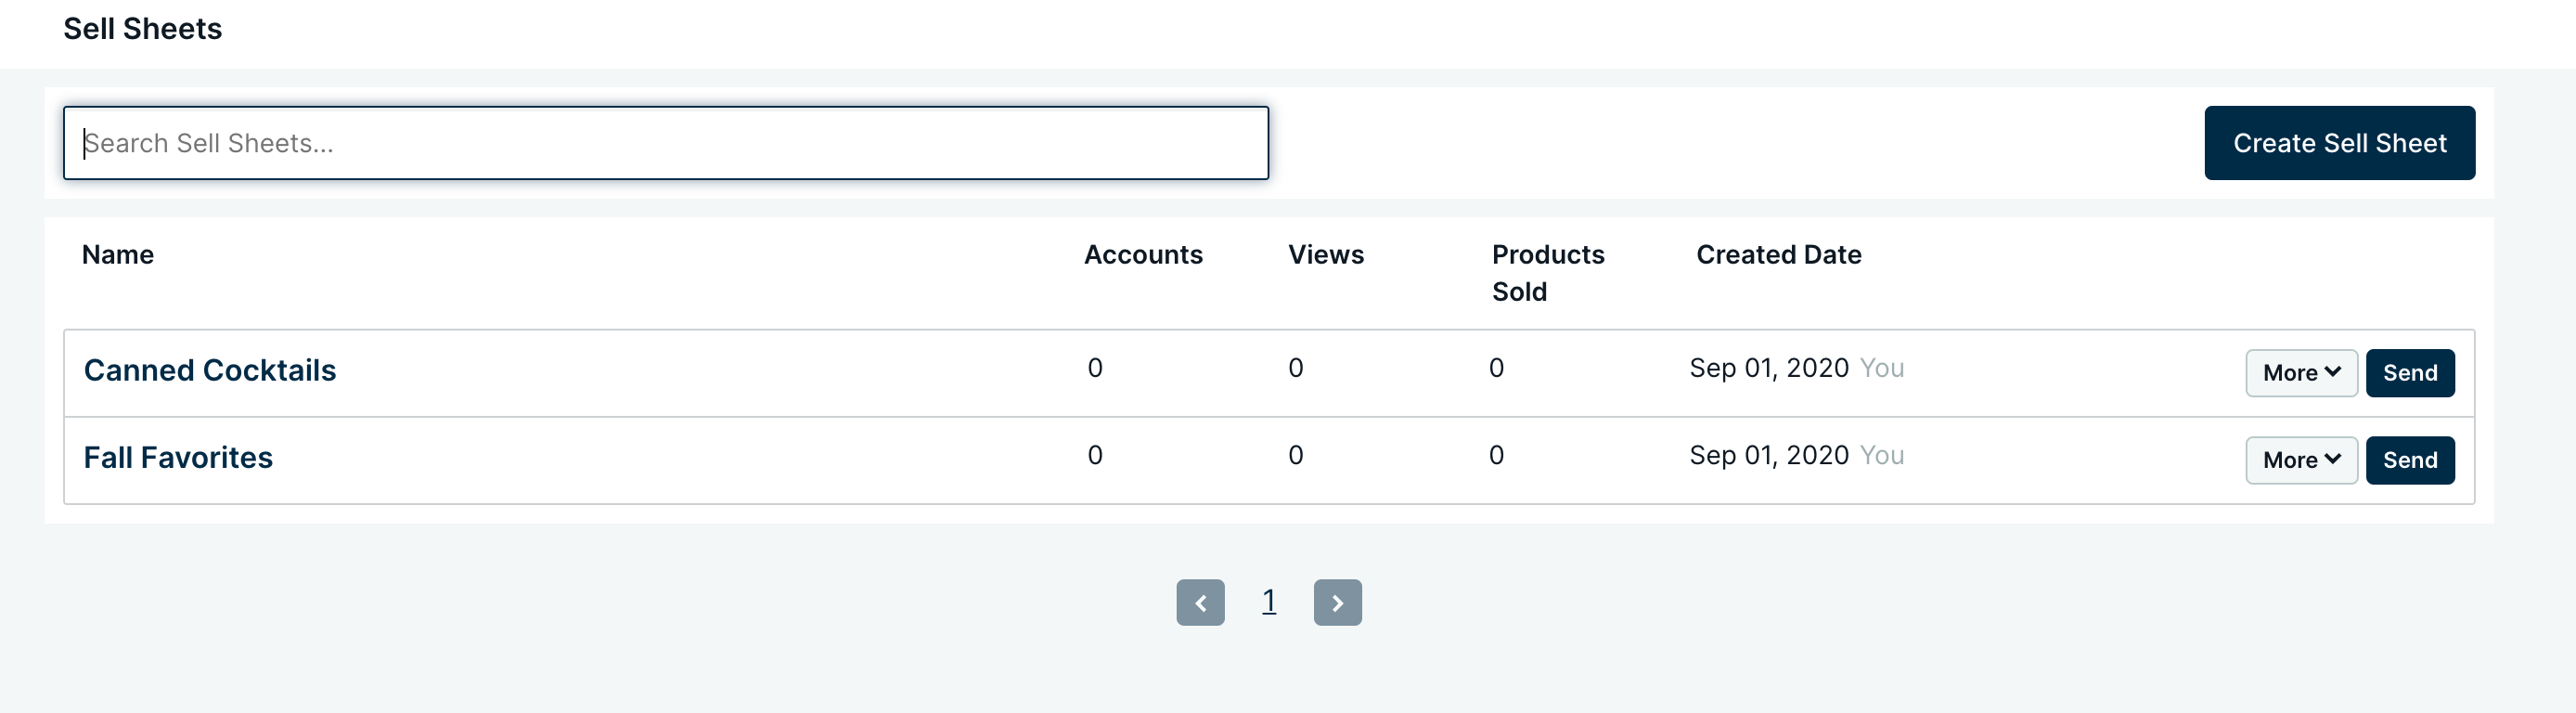
Task: Click the 'You' creator label for Canned Cocktails
Action: (x=1882, y=368)
